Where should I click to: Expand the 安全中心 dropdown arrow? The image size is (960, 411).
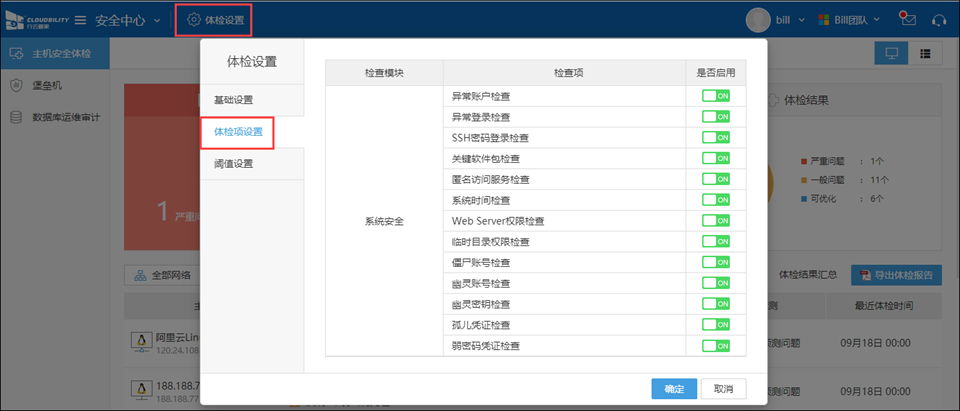point(157,21)
